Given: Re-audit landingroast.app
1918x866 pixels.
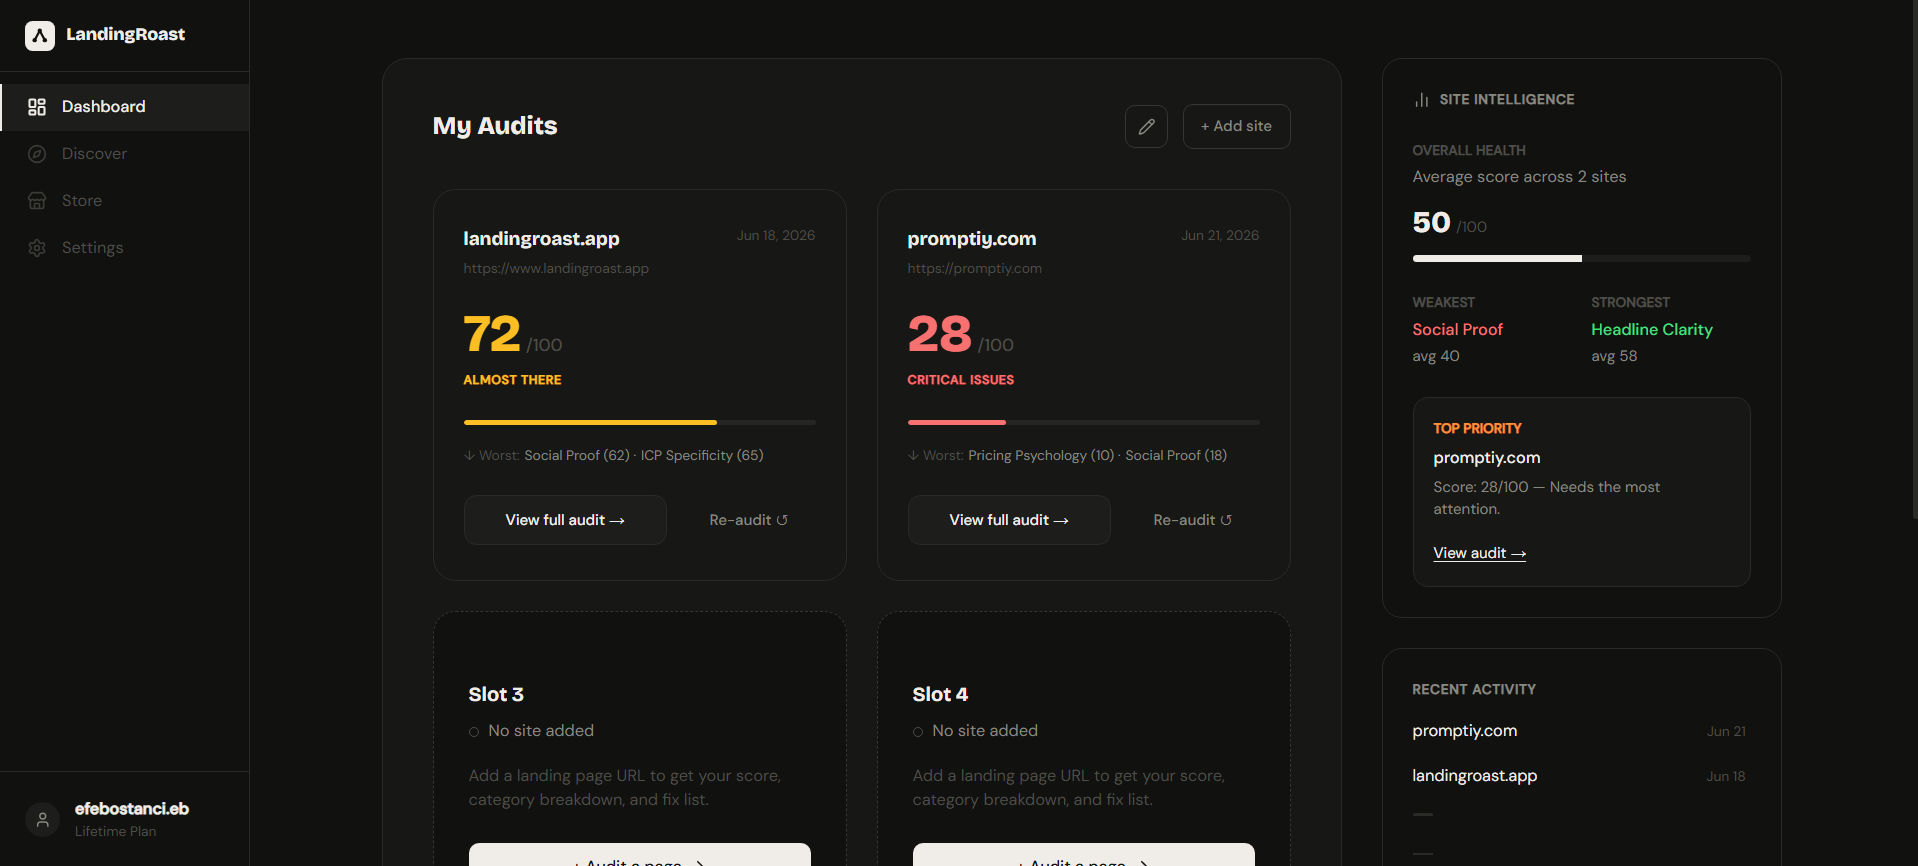Looking at the screenshot, I should [748, 520].
